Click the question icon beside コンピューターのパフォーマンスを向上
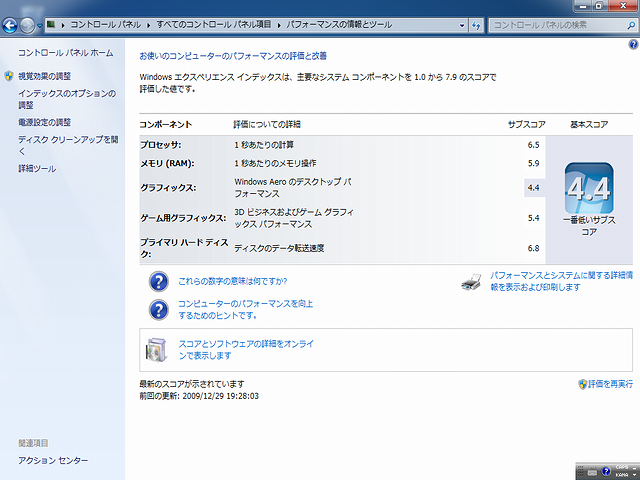The width and height of the screenshot is (640, 480). 159,310
